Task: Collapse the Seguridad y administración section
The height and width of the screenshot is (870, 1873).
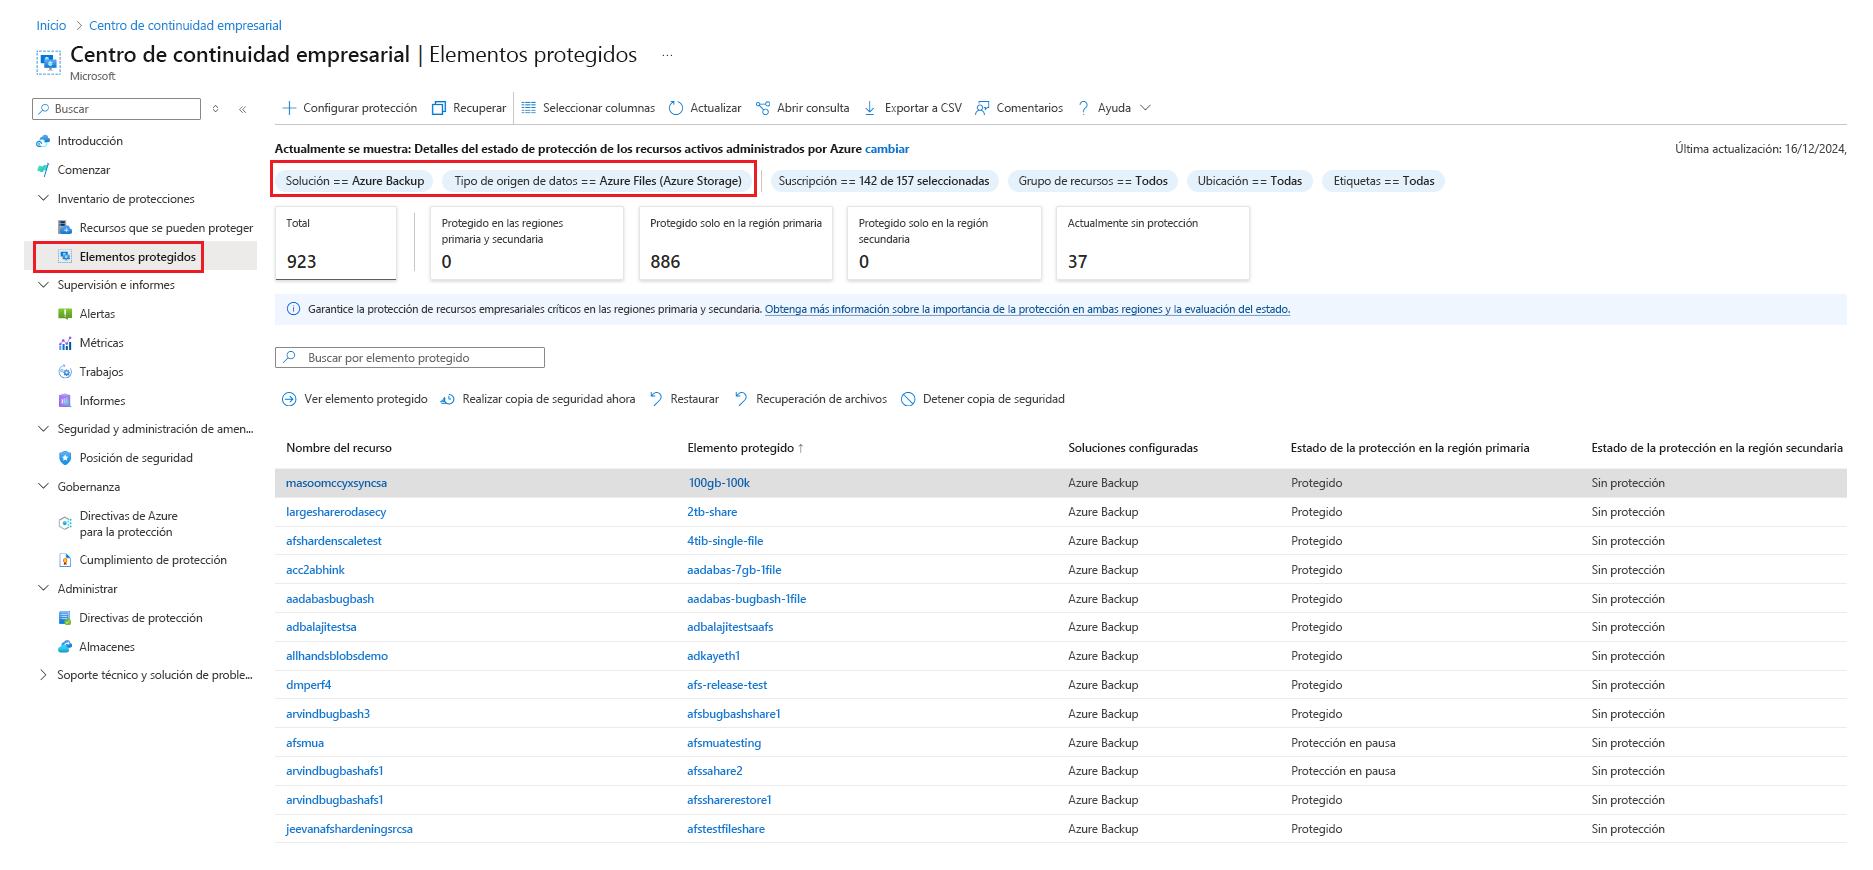Action: click(x=43, y=429)
